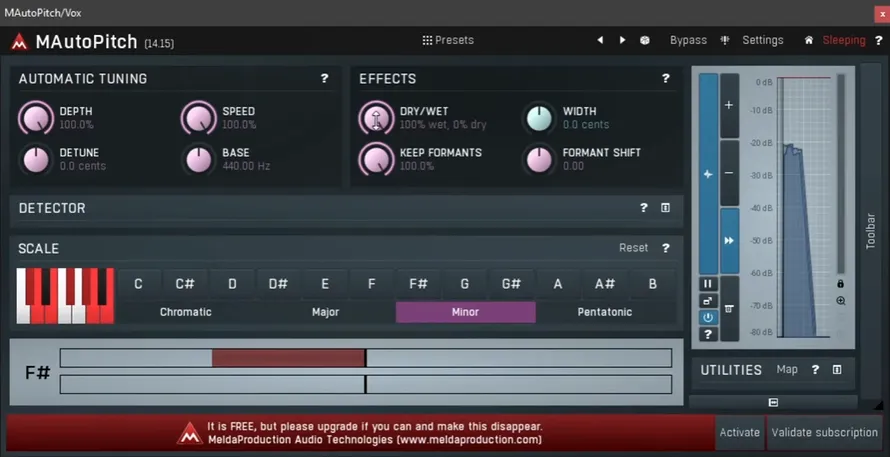Toggle note F in the scale
This screenshot has height=457, width=890.
[x=371, y=284]
